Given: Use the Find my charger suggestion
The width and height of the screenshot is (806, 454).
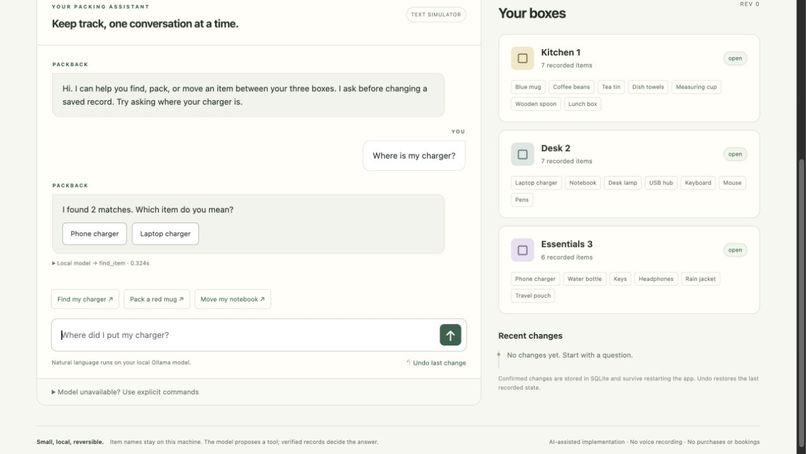Looking at the screenshot, I should pyautogui.click(x=85, y=299).
